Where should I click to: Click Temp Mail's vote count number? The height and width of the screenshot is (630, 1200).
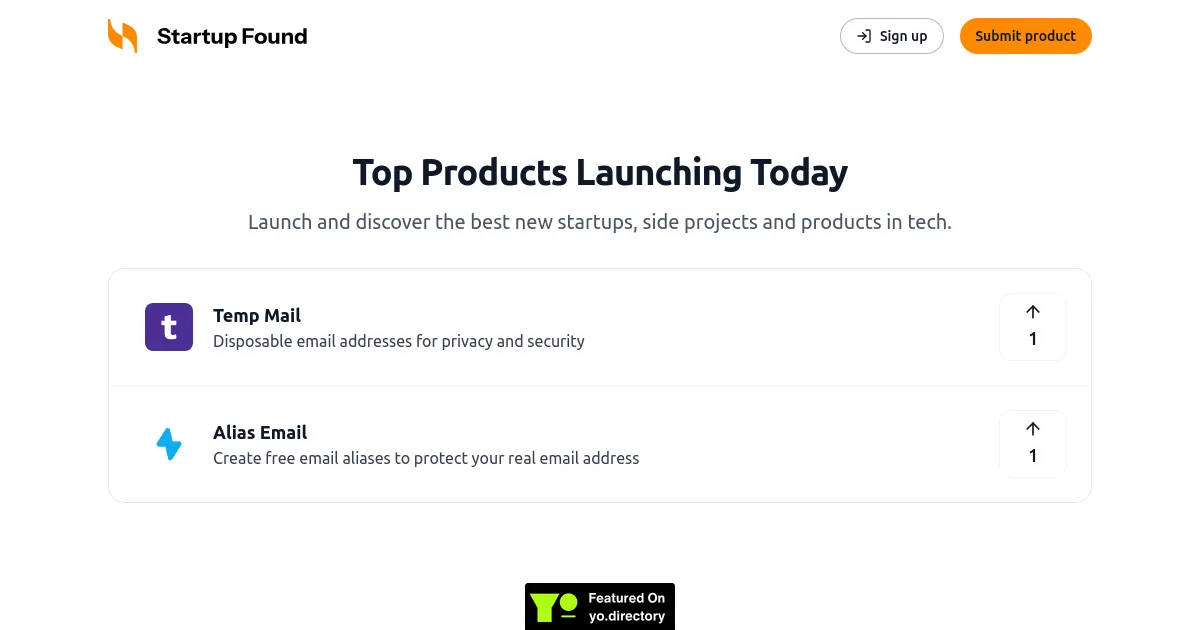[1033, 340]
